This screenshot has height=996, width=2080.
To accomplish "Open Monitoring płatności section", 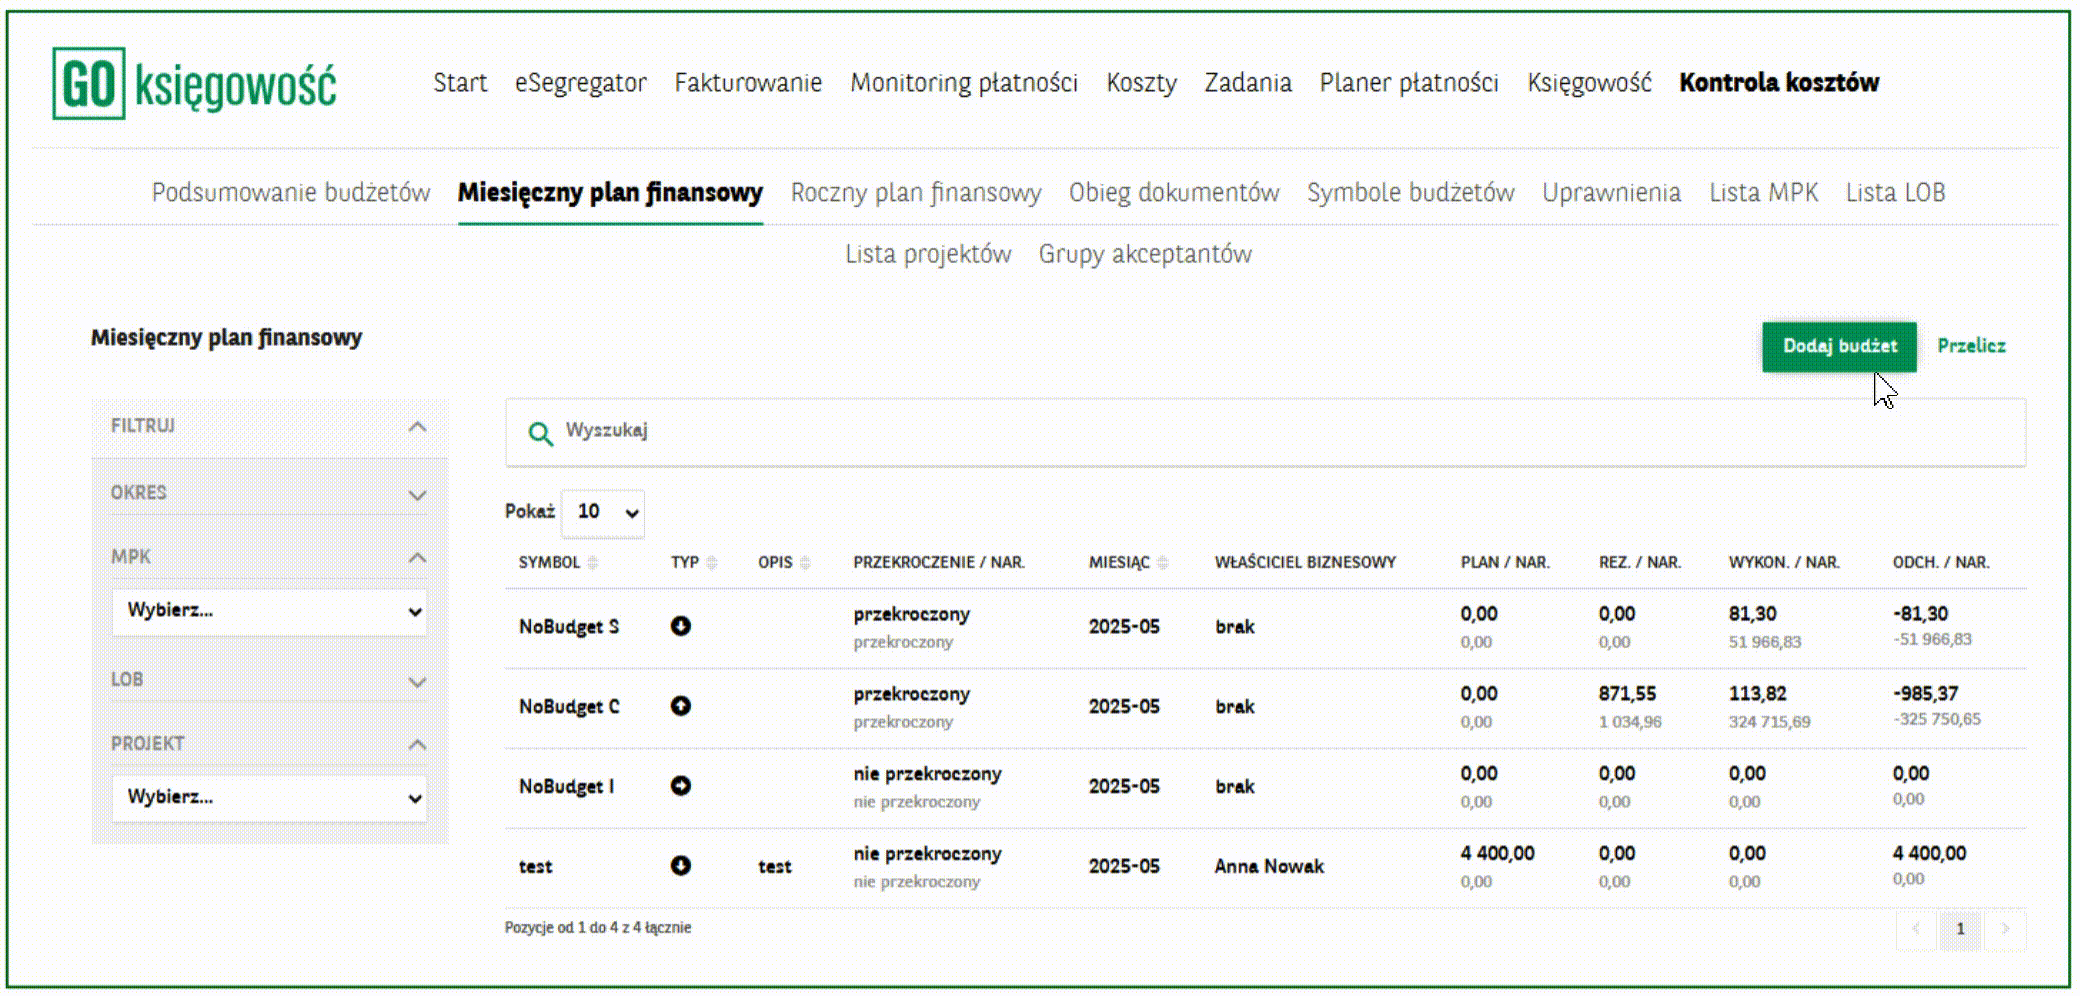I will coord(964,83).
